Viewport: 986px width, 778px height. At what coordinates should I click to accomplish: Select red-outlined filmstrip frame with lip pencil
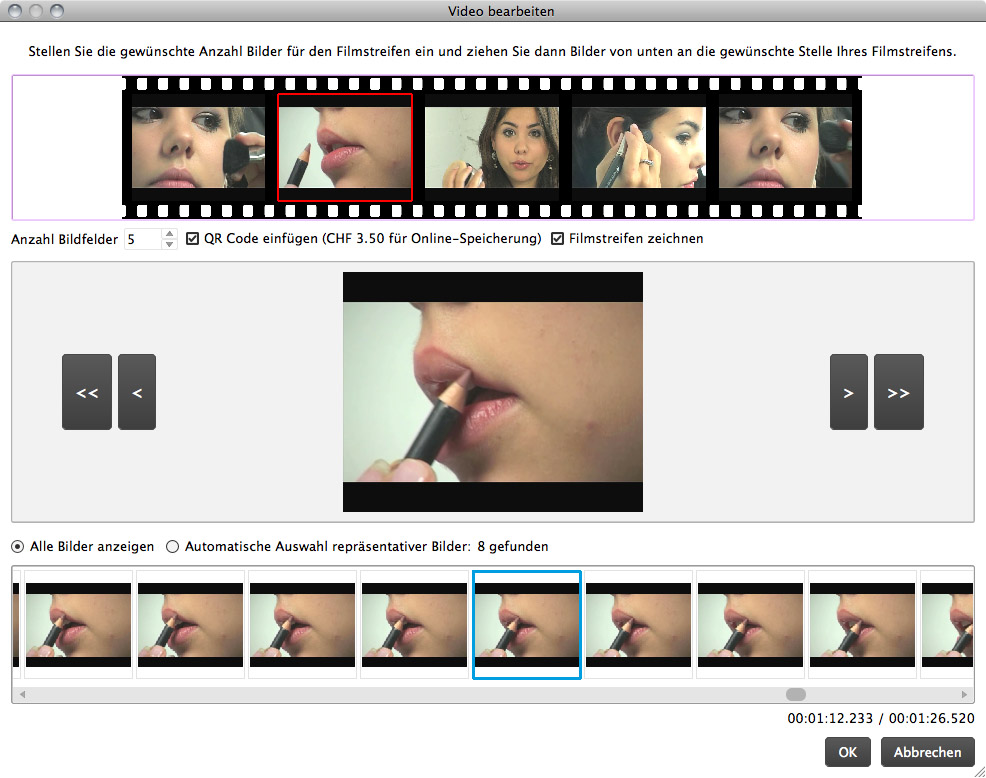click(x=345, y=147)
